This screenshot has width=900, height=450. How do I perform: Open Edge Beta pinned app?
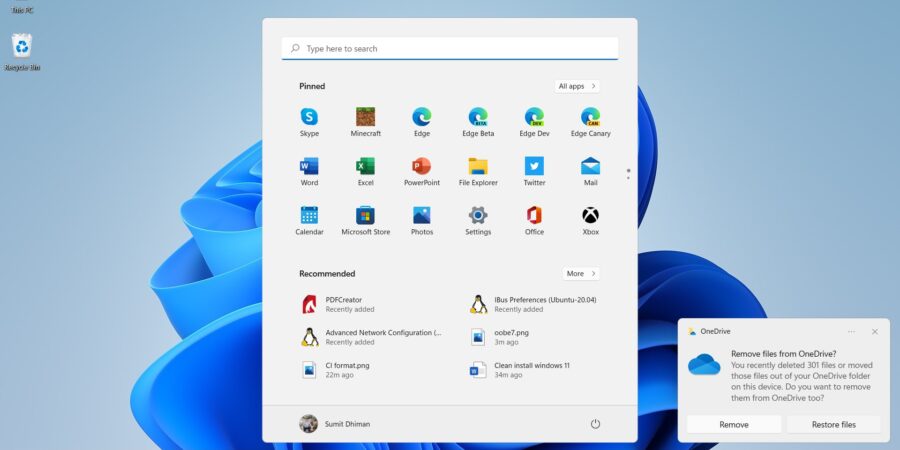[478, 122]
